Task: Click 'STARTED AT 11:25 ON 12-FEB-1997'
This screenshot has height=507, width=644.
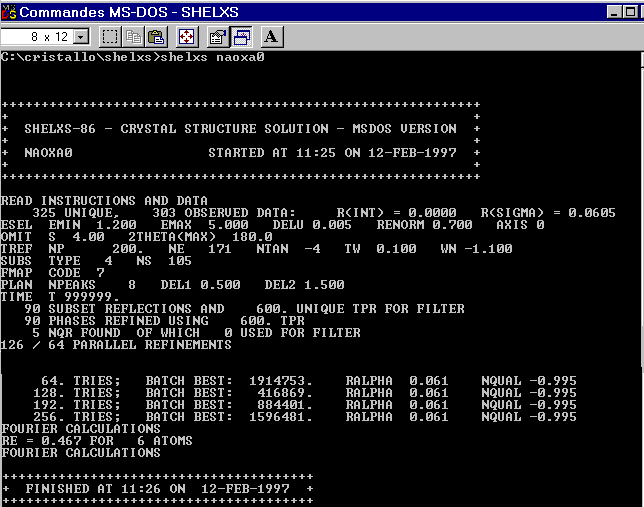Action: click(332, 153)
